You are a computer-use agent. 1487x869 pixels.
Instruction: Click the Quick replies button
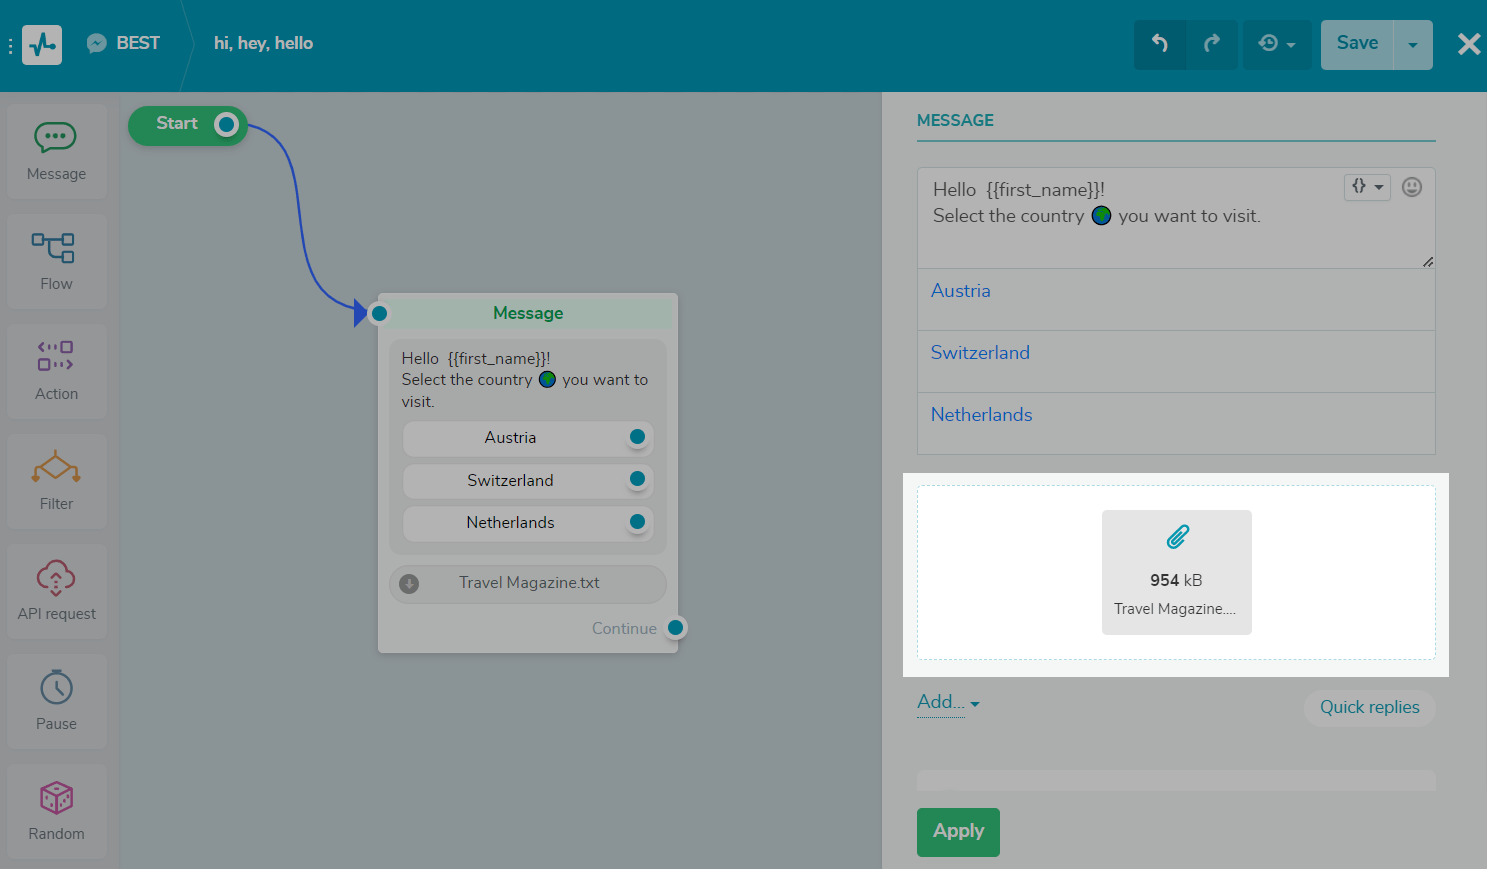tap(1369, 707)
